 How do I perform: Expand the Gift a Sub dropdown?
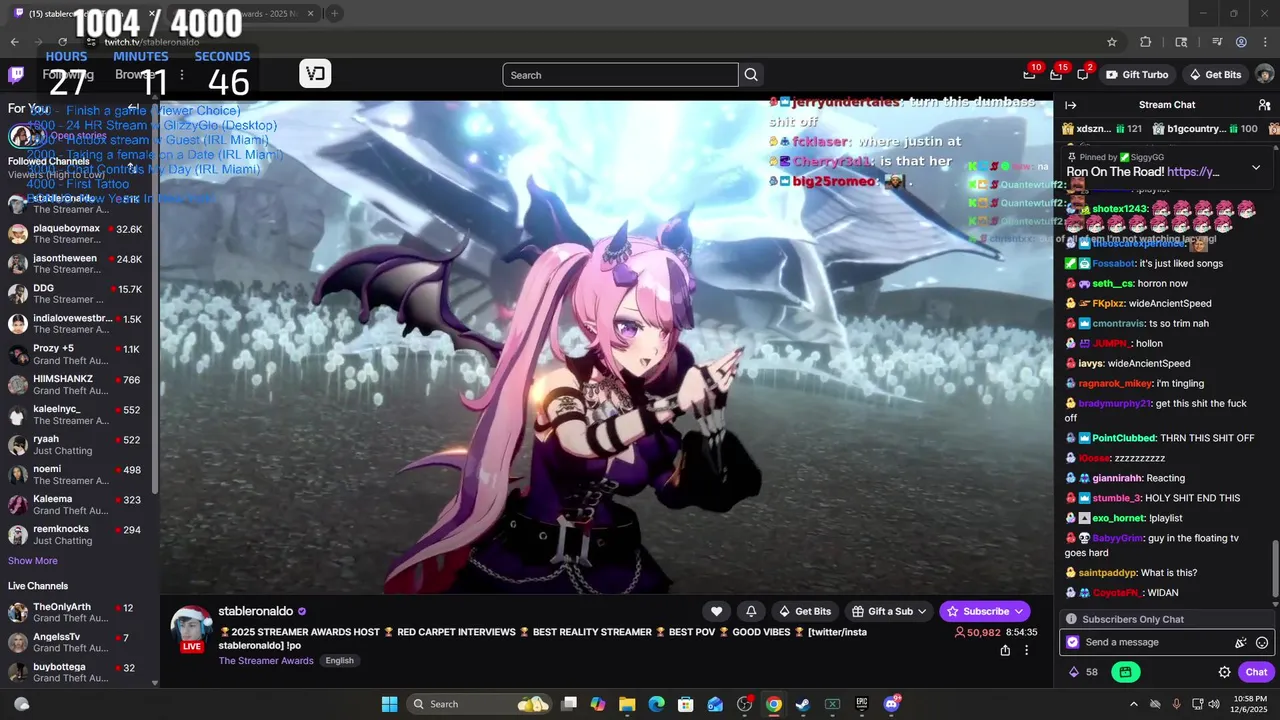tap(889, 611)
